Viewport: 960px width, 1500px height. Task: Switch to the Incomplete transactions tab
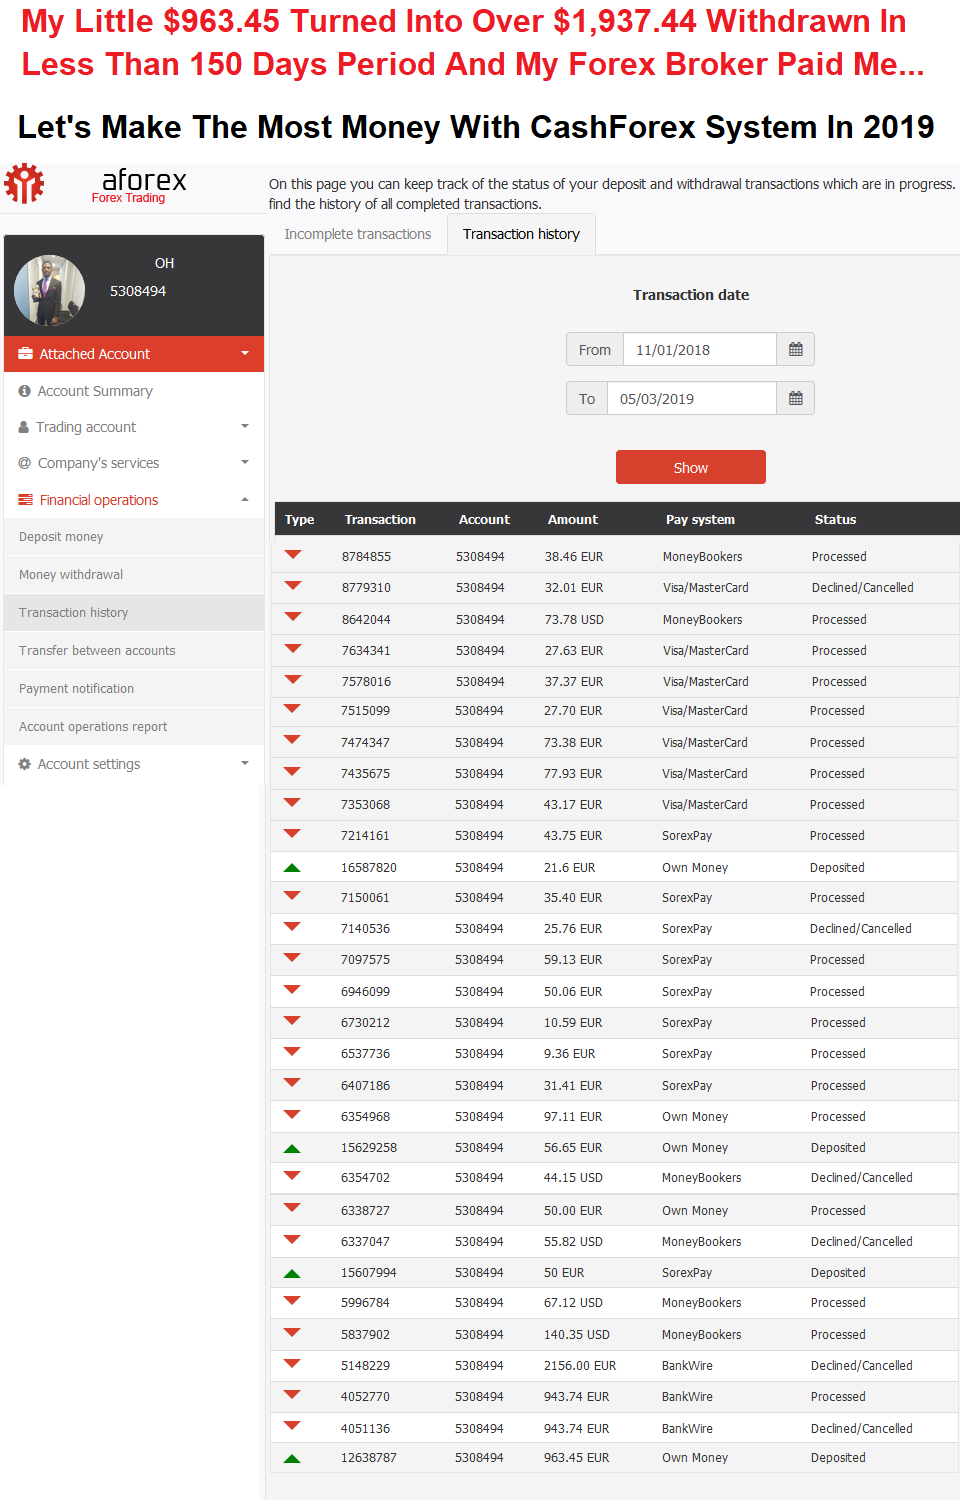pos(358,234)
